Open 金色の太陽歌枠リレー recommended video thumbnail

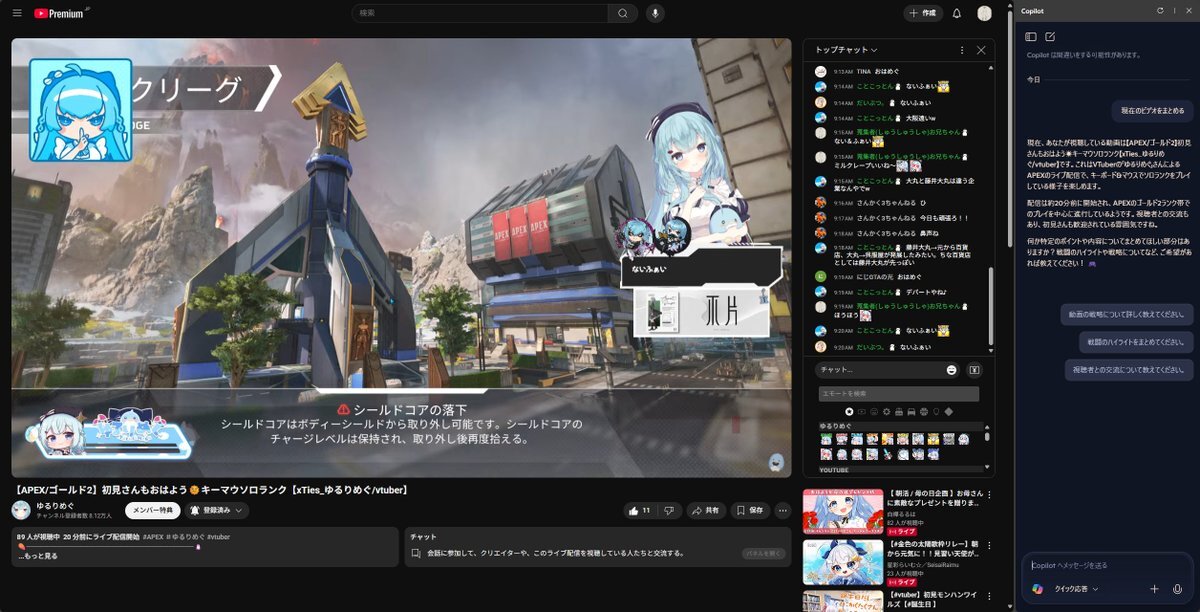coord(842,562)
